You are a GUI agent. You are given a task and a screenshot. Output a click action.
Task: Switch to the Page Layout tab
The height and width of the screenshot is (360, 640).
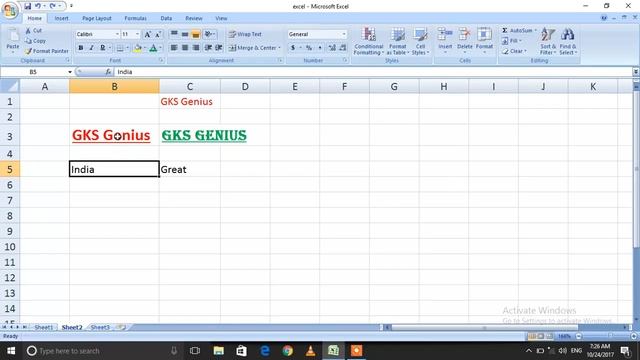pos(97,18)
